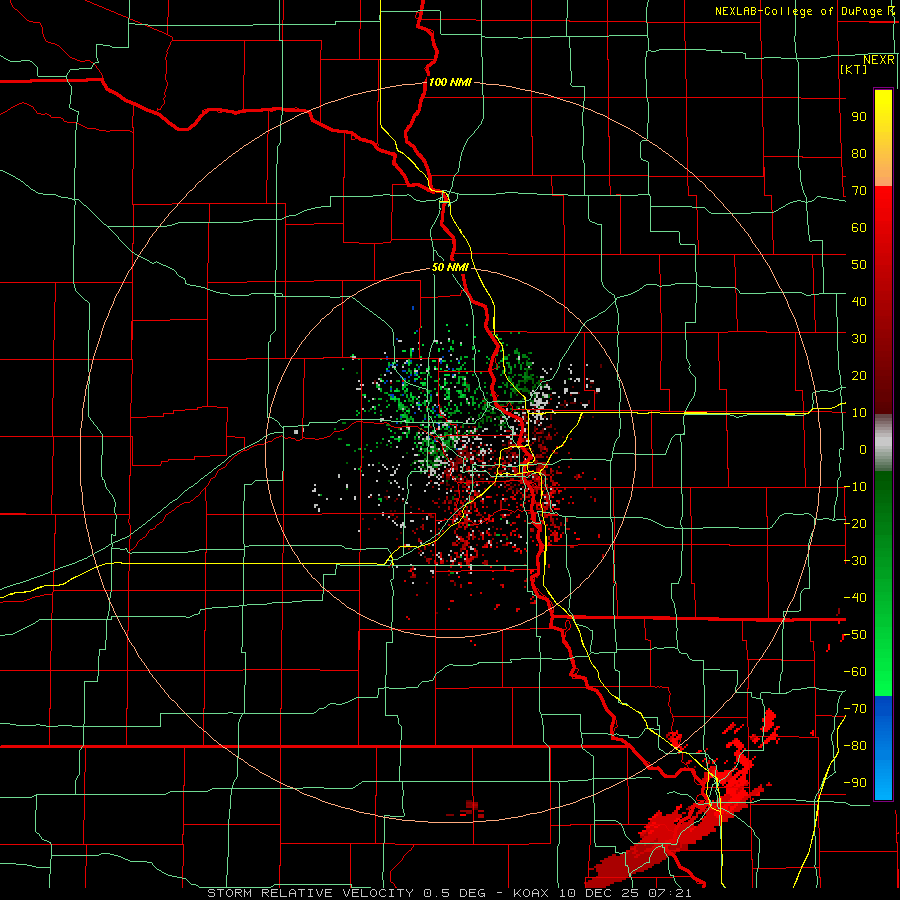Select the -40 value on velocity scale
Image resolution: width=900 pixels, height=900 pixels.
click(x=856, y=598)
